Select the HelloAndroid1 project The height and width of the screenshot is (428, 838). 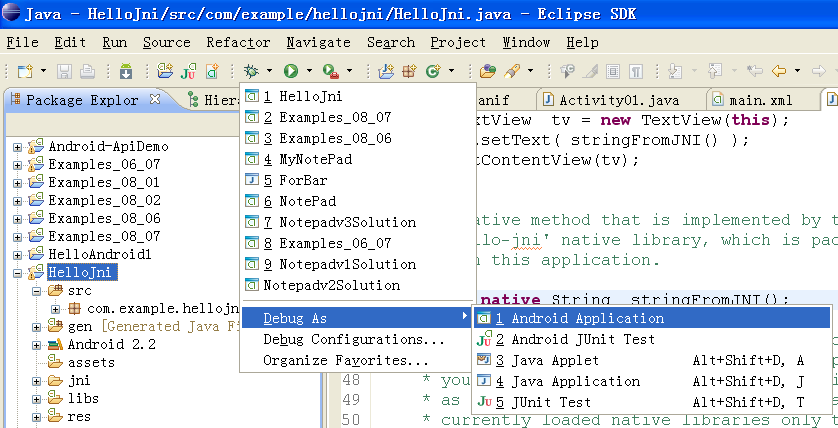[99, 254]
